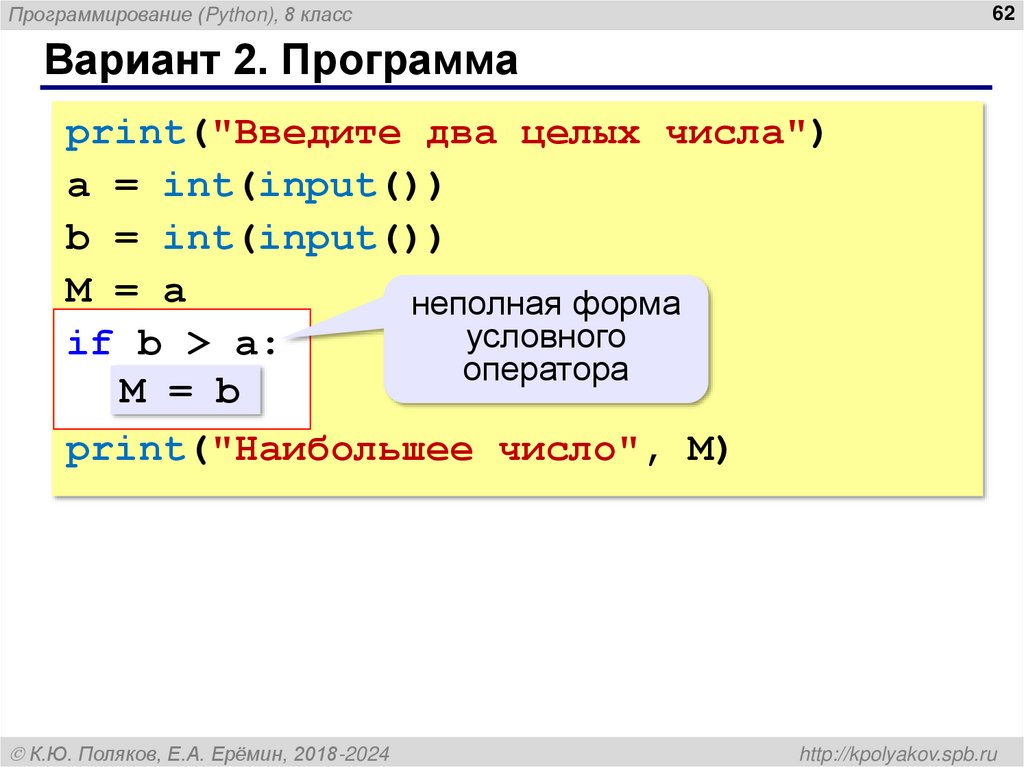The height and width of the screenshot is (767, 1024).
Task: Click the red outlined conditional block
Action: point(183,368)
